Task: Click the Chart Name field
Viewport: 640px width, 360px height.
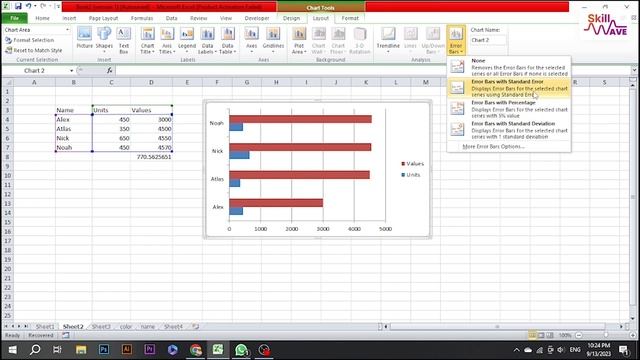Action: [x=488, y=40]
